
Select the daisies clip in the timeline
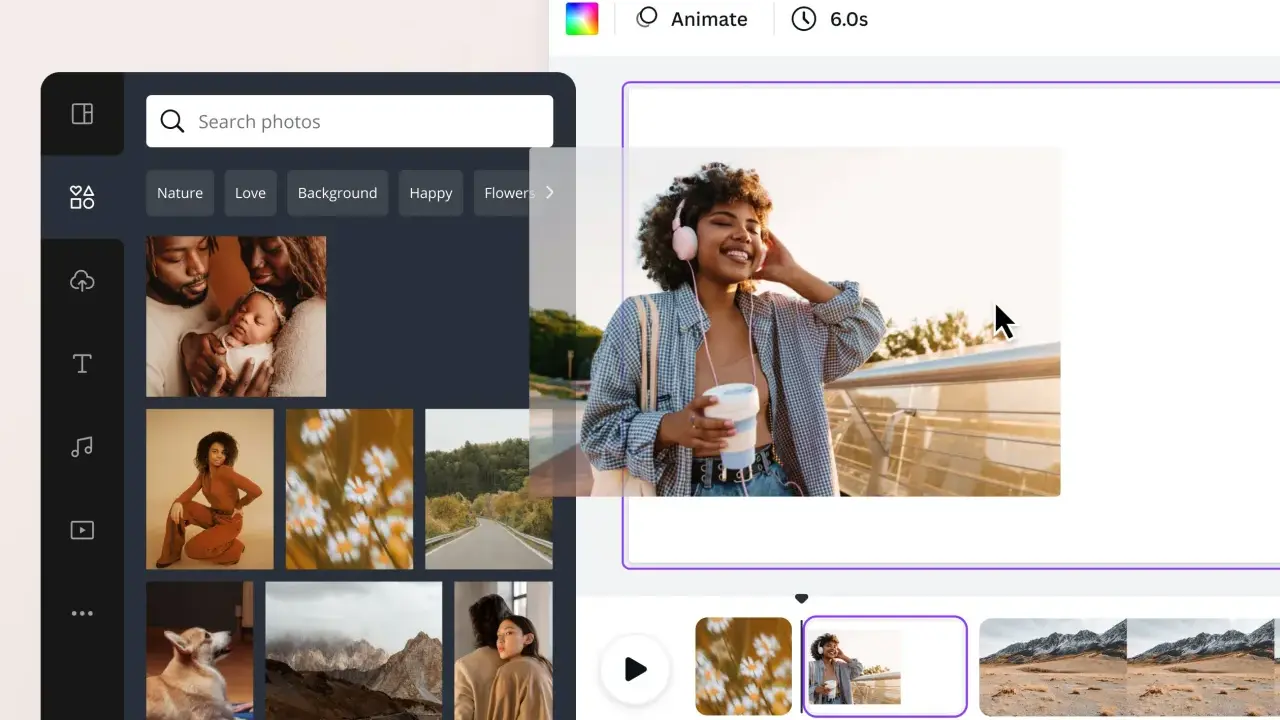(743, 666)
